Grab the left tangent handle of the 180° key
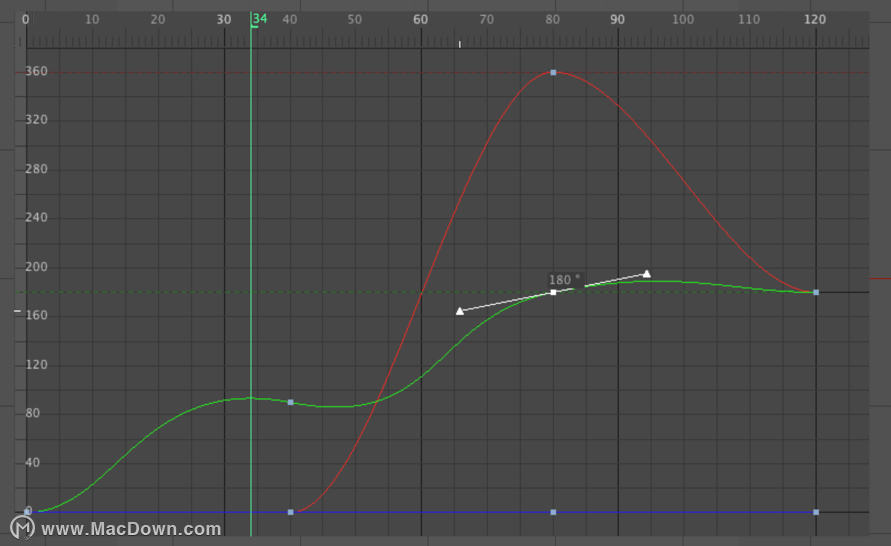This screenshot has width=891, height=546. tap(460, 311)
